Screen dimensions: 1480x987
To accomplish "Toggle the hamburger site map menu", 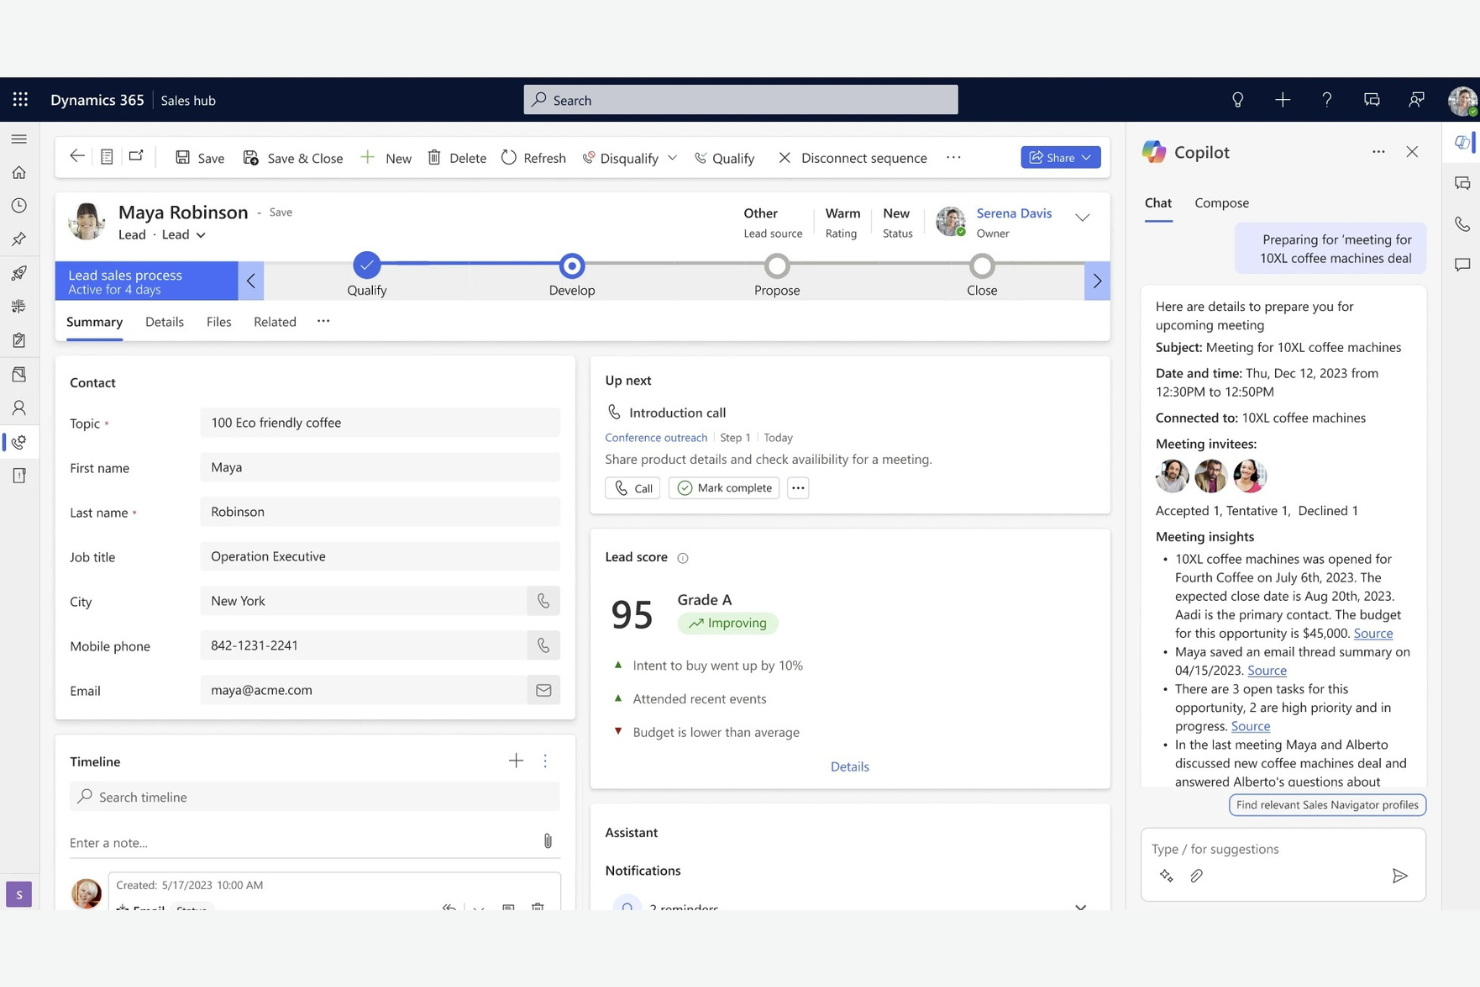I will (x=19, y=139).
